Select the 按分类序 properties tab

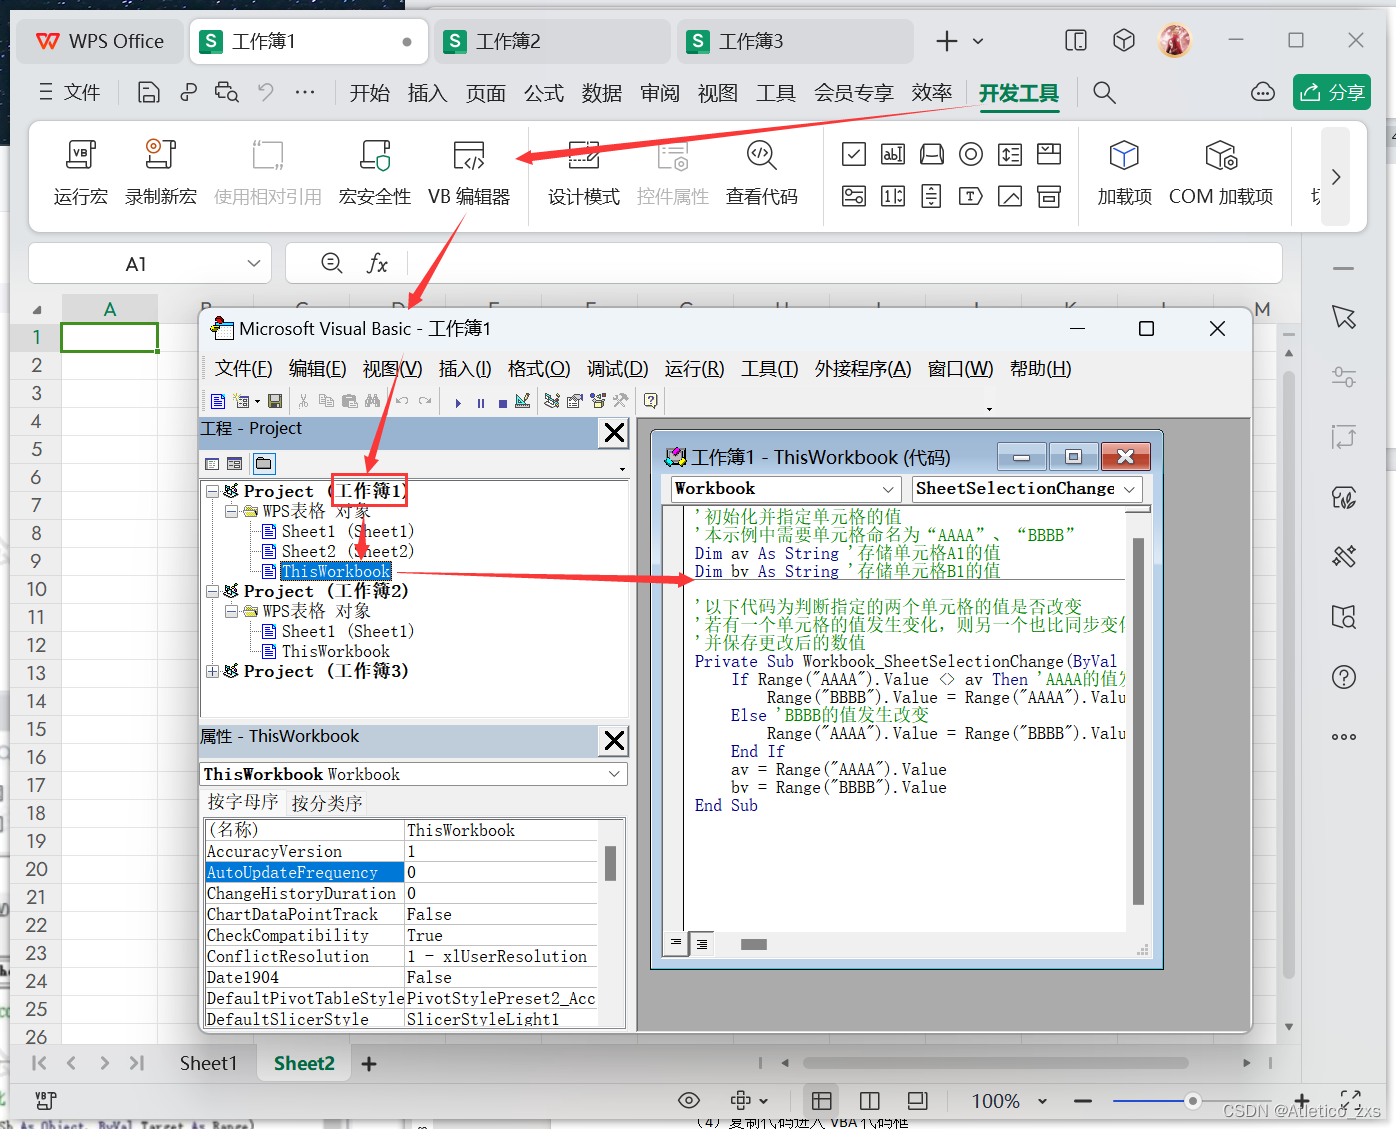click(326, 803)
